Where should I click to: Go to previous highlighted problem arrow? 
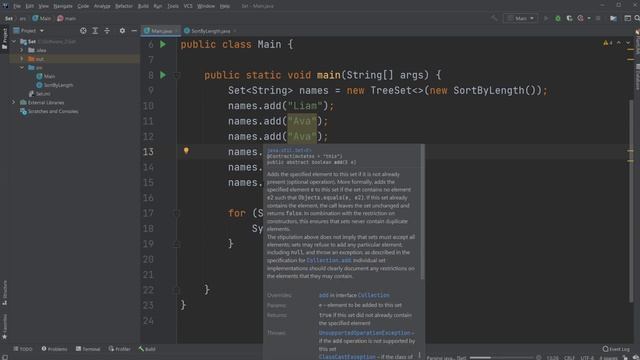tap(619, 43)
